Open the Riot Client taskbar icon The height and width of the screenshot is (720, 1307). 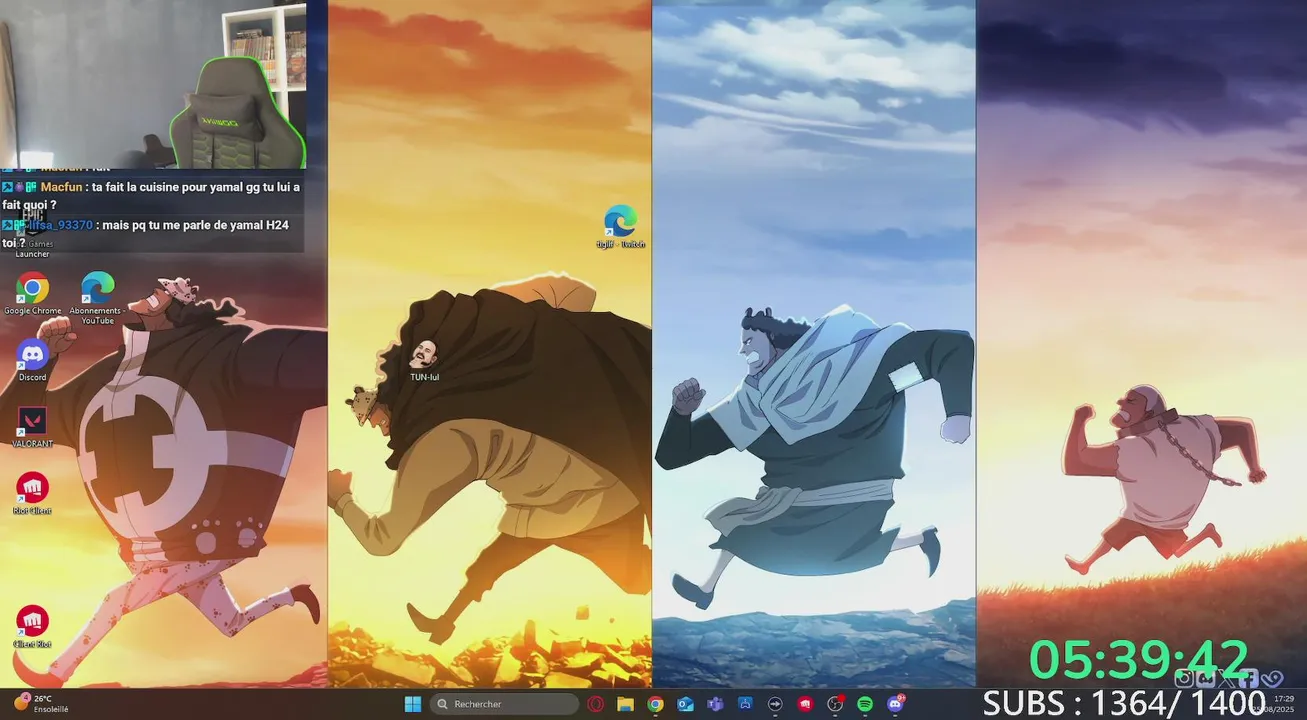805,704
